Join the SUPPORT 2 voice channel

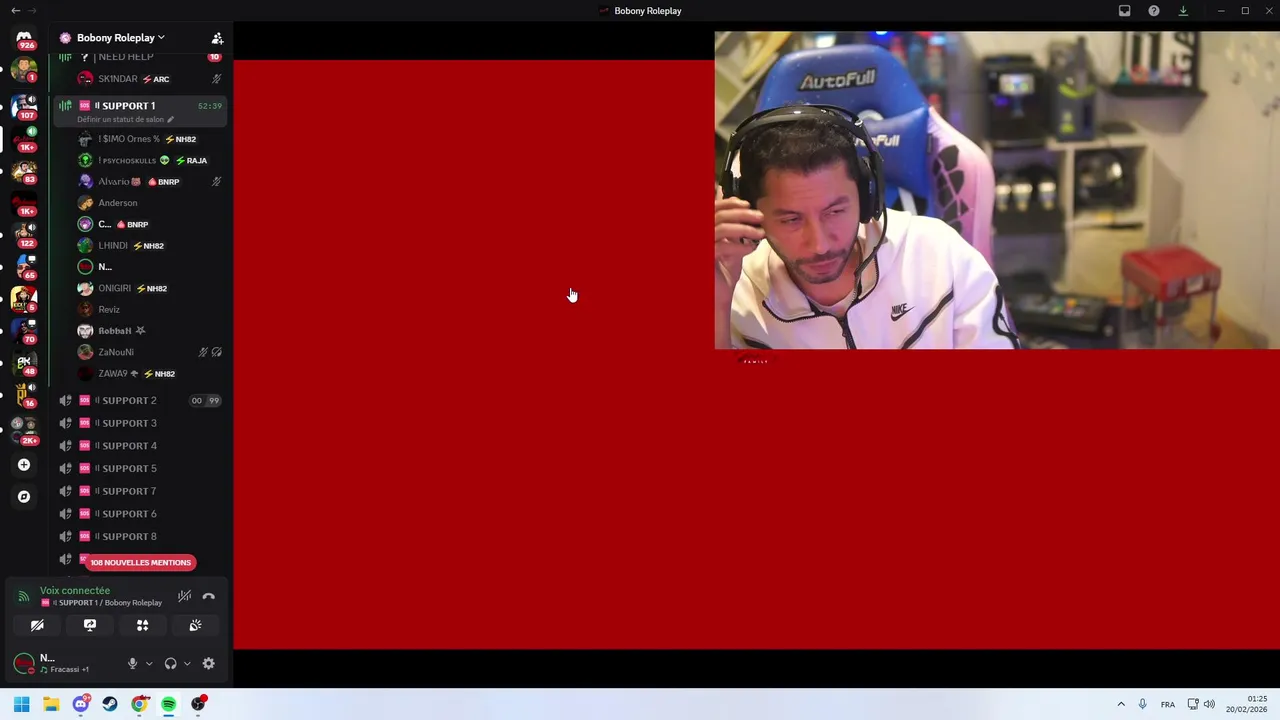(x=139, y=400)
